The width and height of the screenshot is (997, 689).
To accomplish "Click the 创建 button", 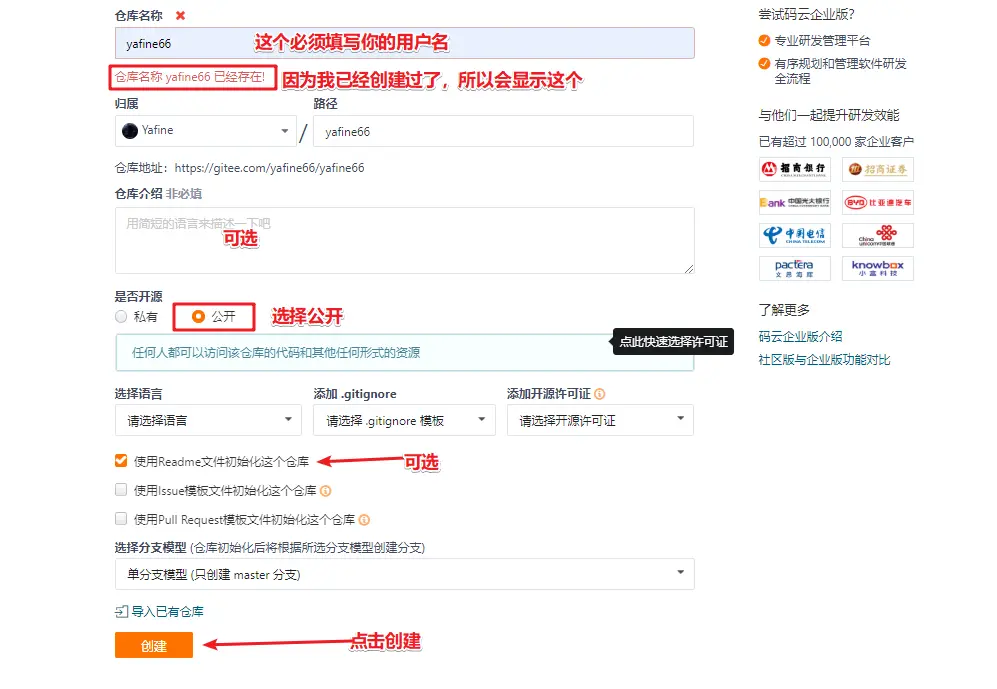I will click(154, 645).
